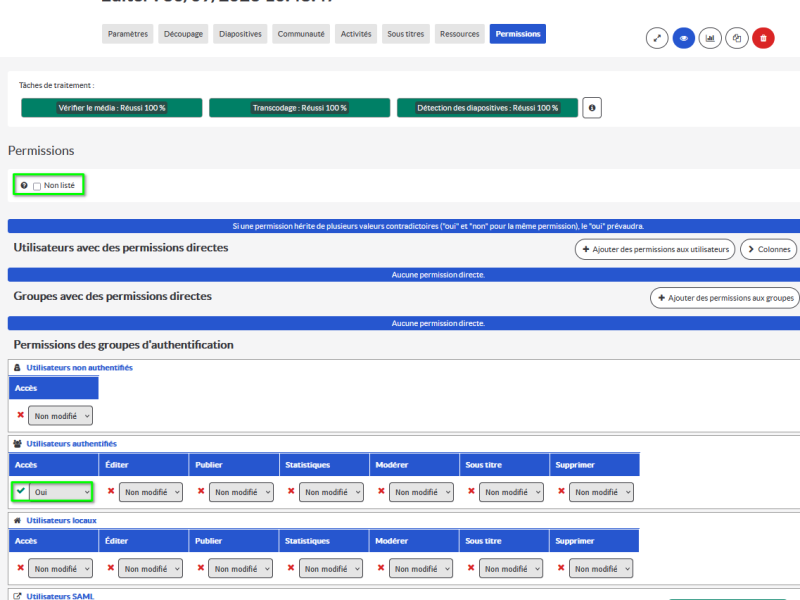
Task: Expand the Colonnes button
Action: coord(769,249)
